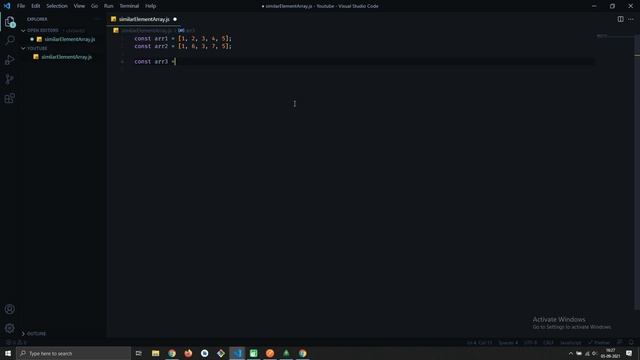Open the Extensions view
Viewport: 640px width, 360px height.
(10, 98)
